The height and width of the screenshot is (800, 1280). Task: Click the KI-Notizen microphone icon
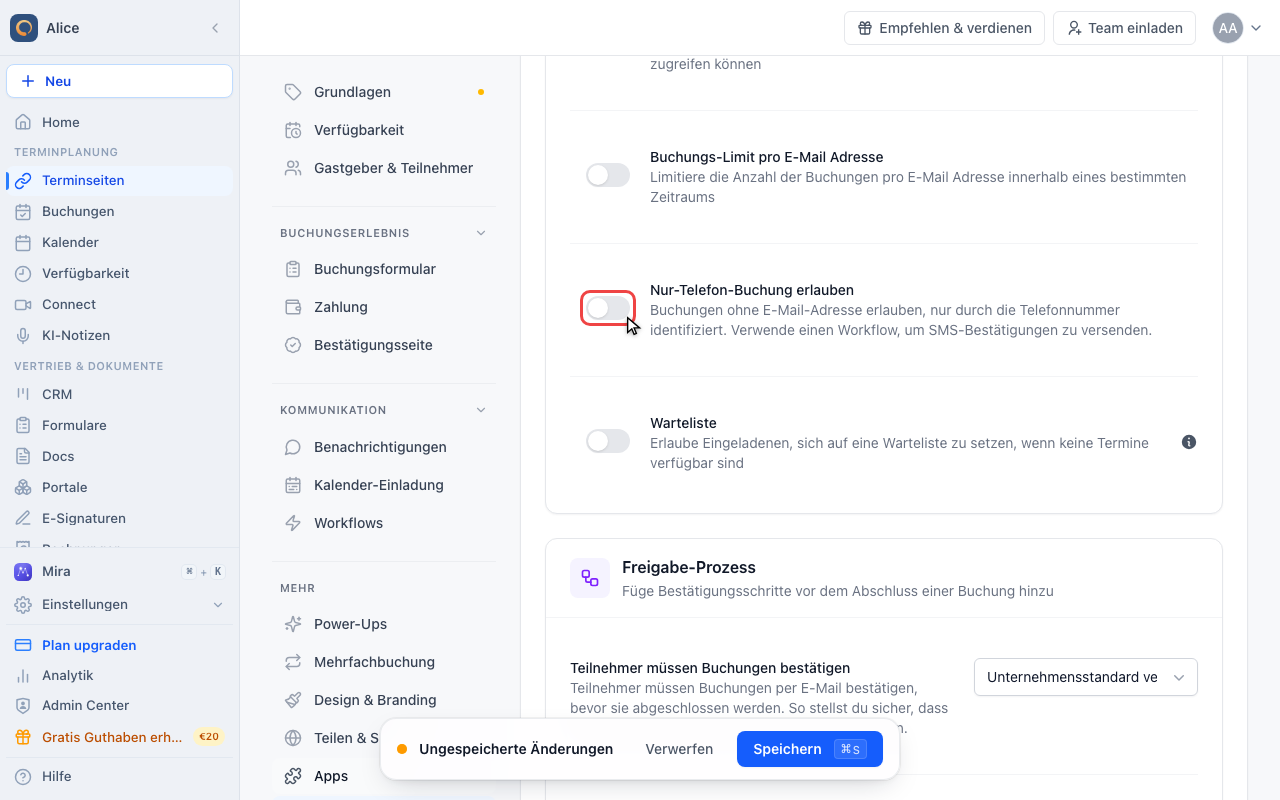[23, 335]
